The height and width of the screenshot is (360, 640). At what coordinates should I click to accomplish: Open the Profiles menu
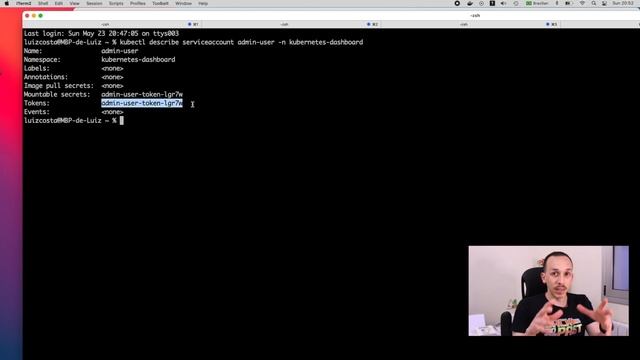pos(138,3)
